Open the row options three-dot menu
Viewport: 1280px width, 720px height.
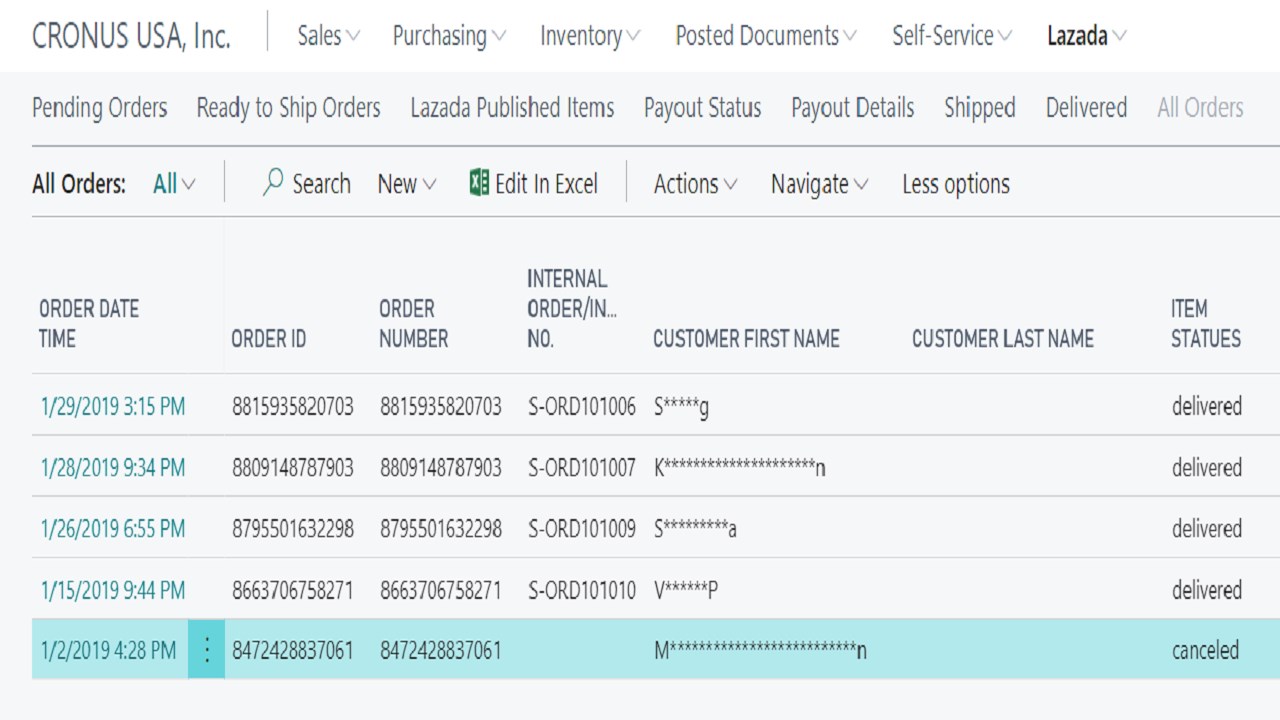(207, 651)
